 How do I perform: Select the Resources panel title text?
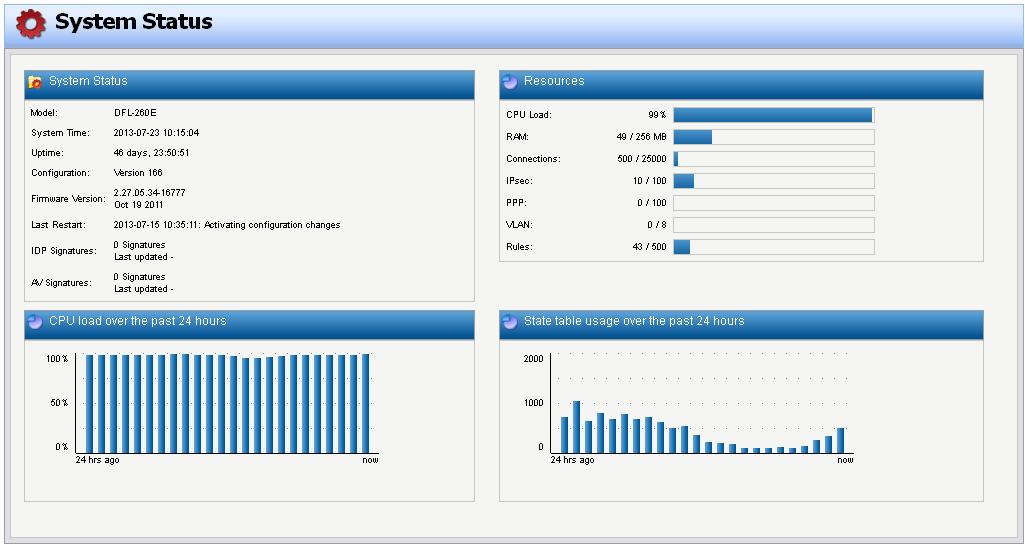pyautogui.click(x=554, y=81)
